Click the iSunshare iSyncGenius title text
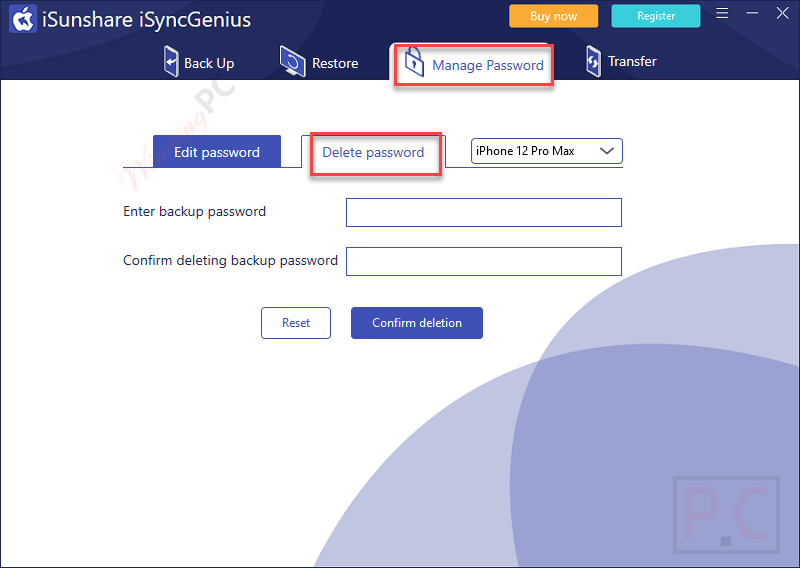800x568 pixels. pos(146,20)
